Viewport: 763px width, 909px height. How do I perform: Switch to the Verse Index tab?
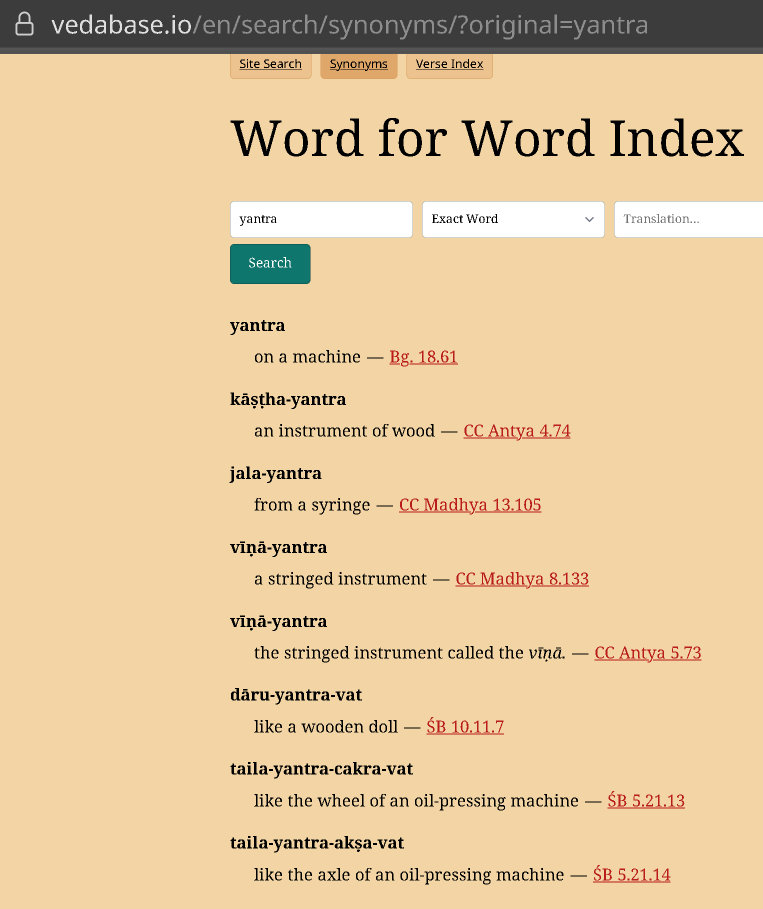pyautogui.click(x=449, y=64)
